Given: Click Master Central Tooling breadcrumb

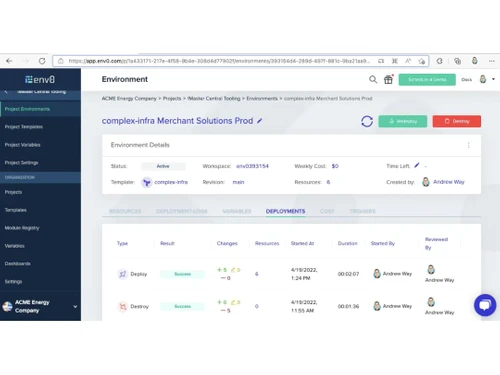Looking at the screenshot, I should [214, 98].
